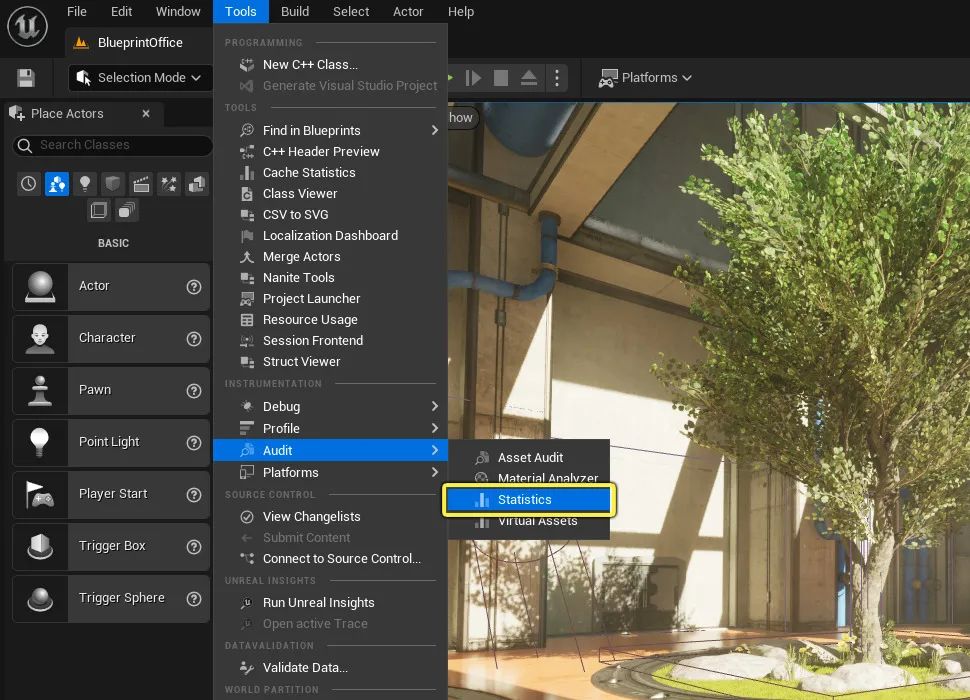Expand Find in Blueprints submenu
970x700 pixels.
(330, 130)
